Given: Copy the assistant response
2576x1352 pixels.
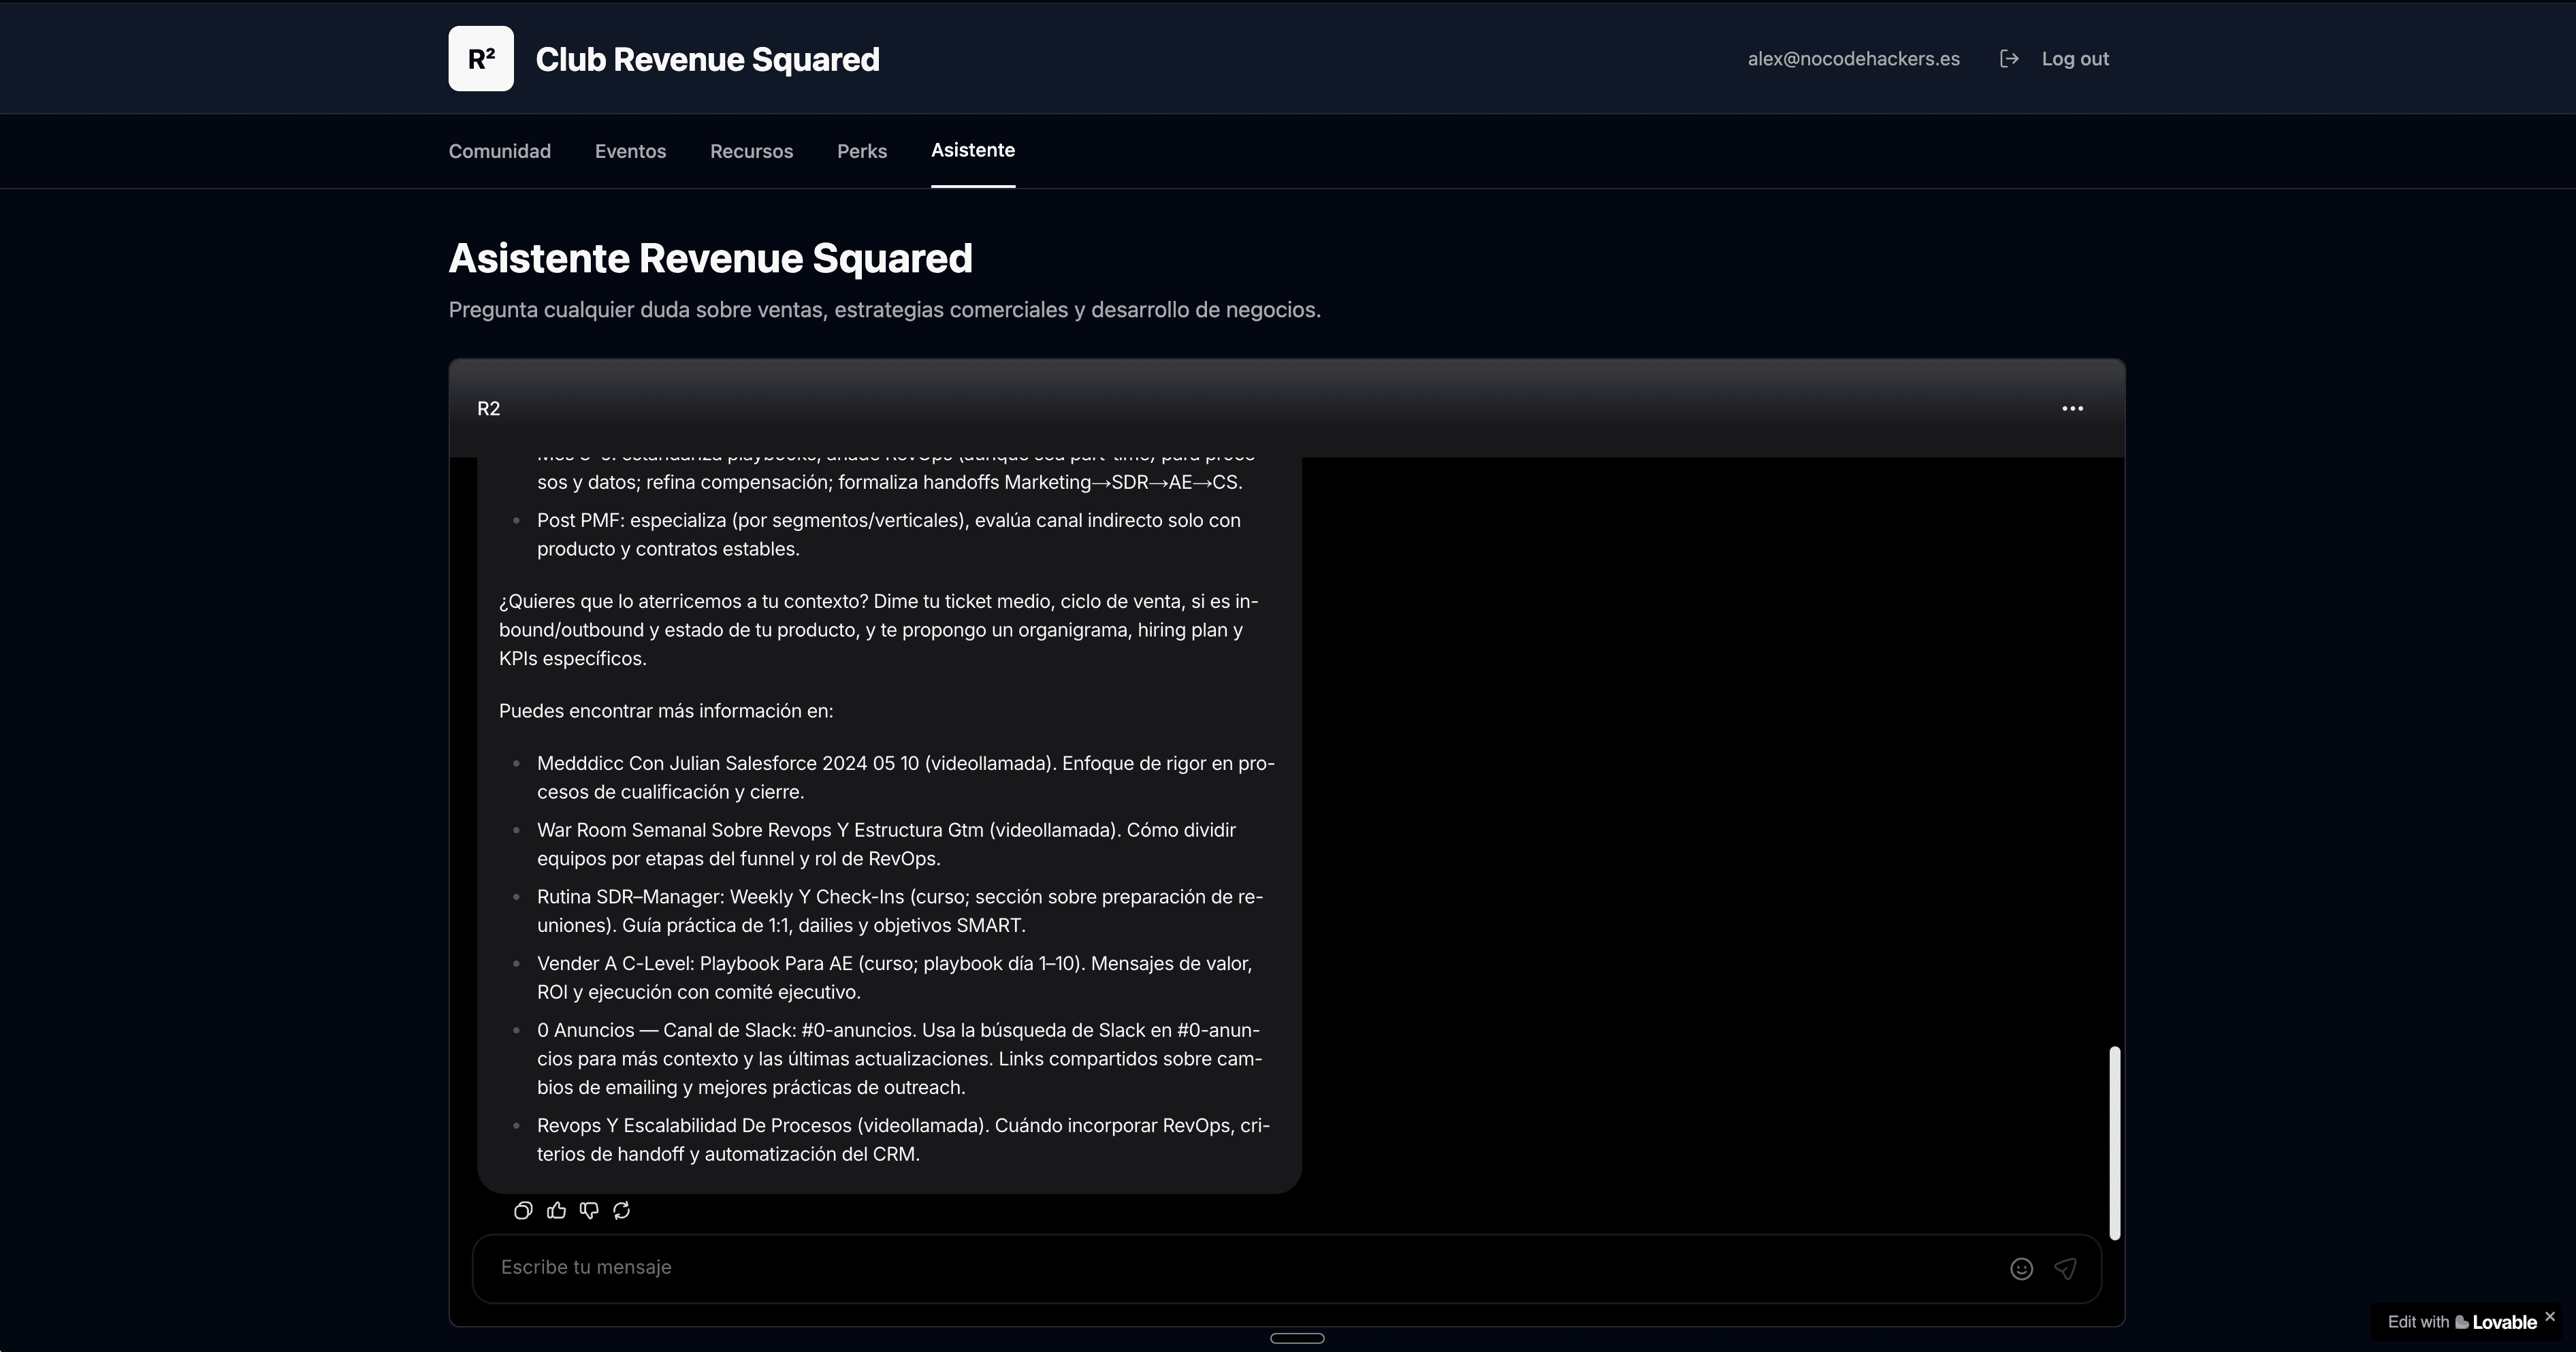Looking at the screenshot, I should click(x=523, y=1211).
